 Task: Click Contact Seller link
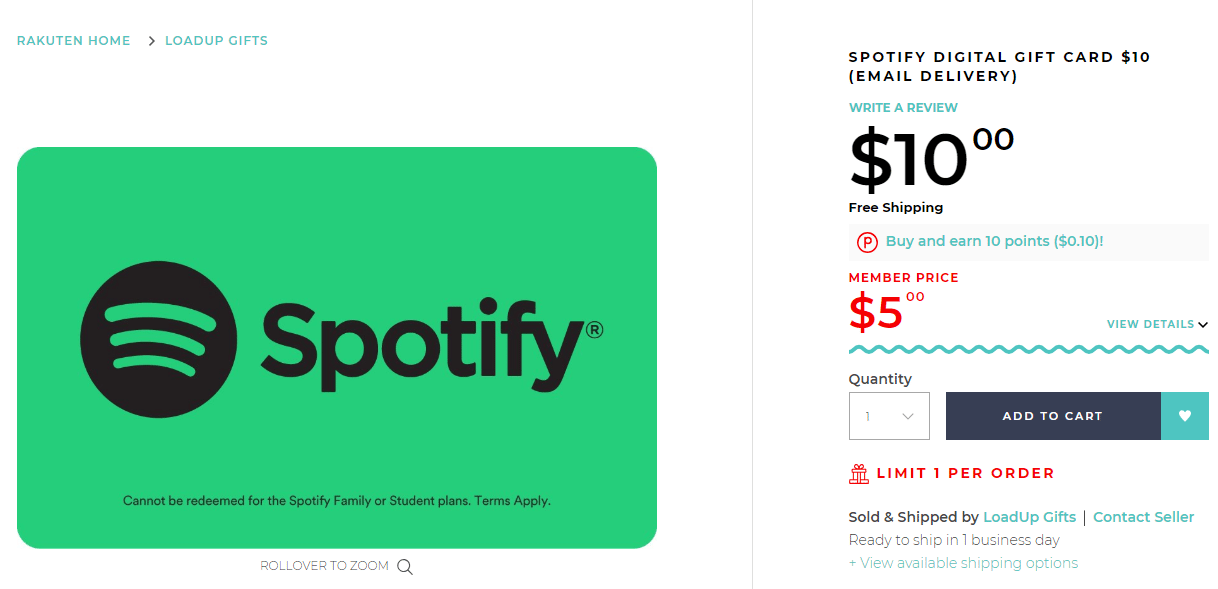[1143, 517]
